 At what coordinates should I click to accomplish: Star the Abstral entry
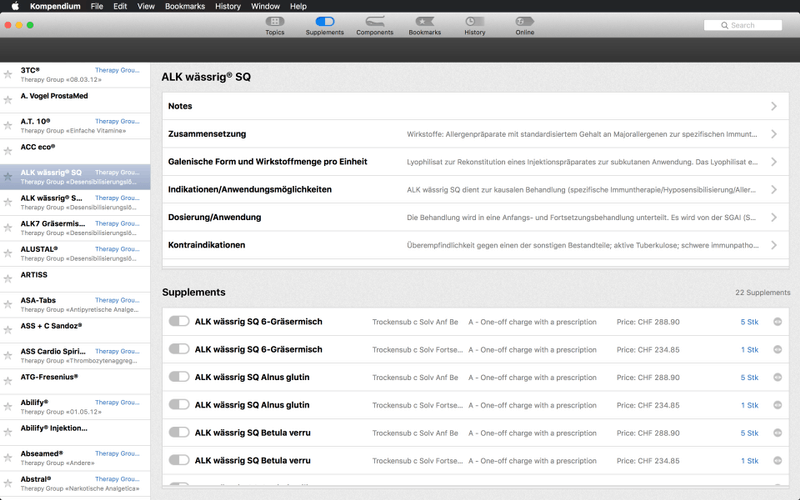[8, 483]
